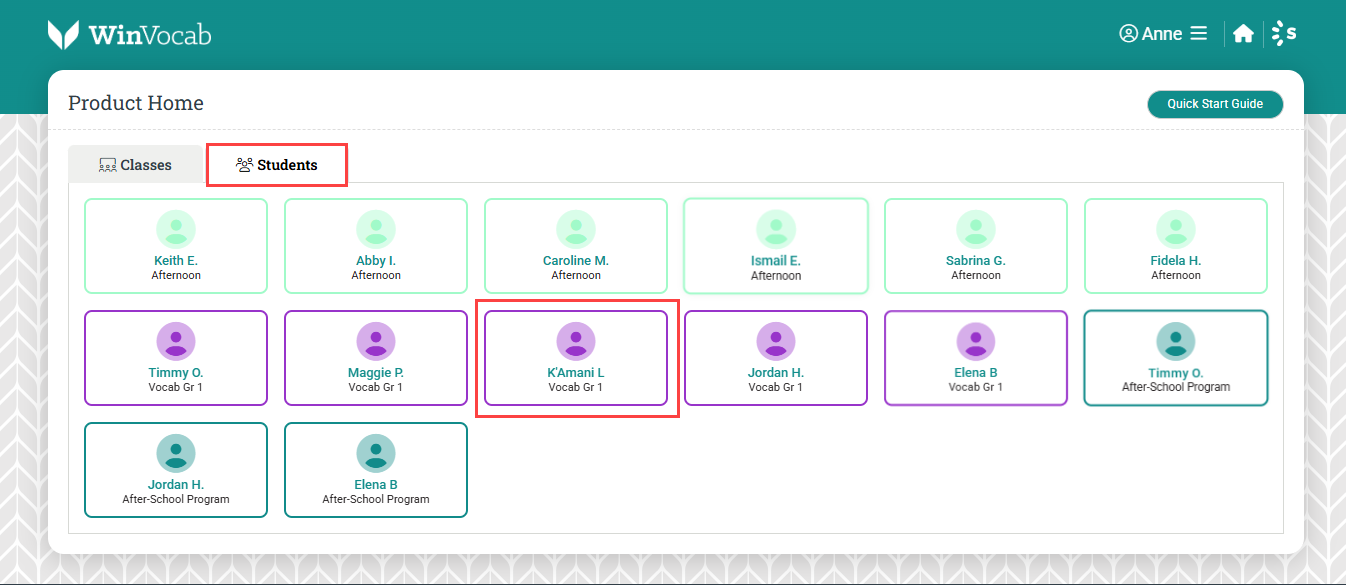Image resolution: width=1346 pixels, height=585 pixels.
Task: Click Timmy O. After-School Program name link
Action: tap(1176, 373)
